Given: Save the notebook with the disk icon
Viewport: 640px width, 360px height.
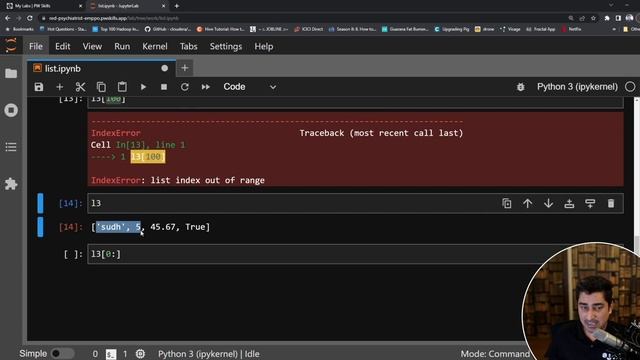Looking at the screenshot, I should [39, 87].
